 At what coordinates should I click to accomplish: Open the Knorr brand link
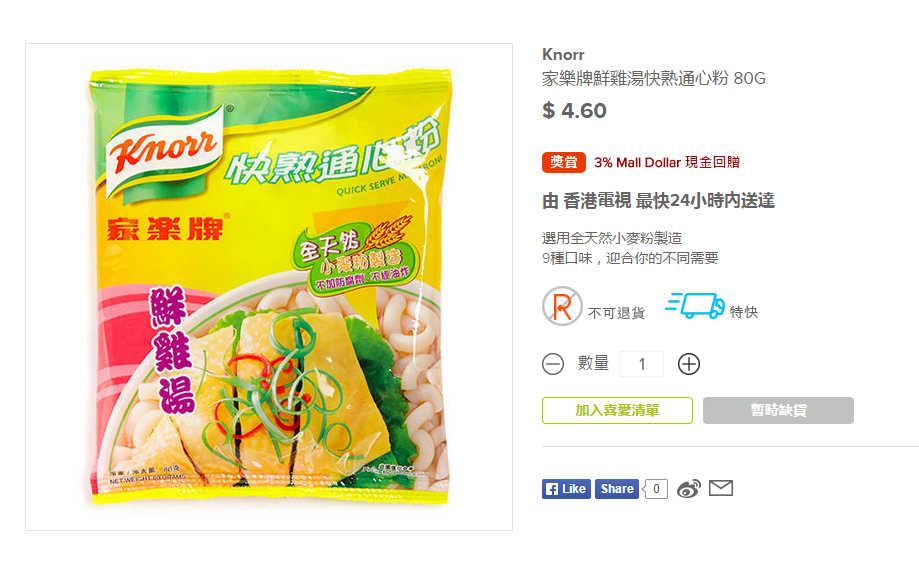[563, 55]
